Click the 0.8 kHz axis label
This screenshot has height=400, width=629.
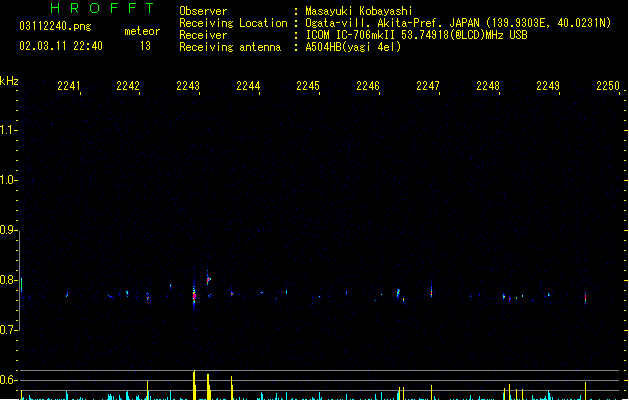click(8, 280)
